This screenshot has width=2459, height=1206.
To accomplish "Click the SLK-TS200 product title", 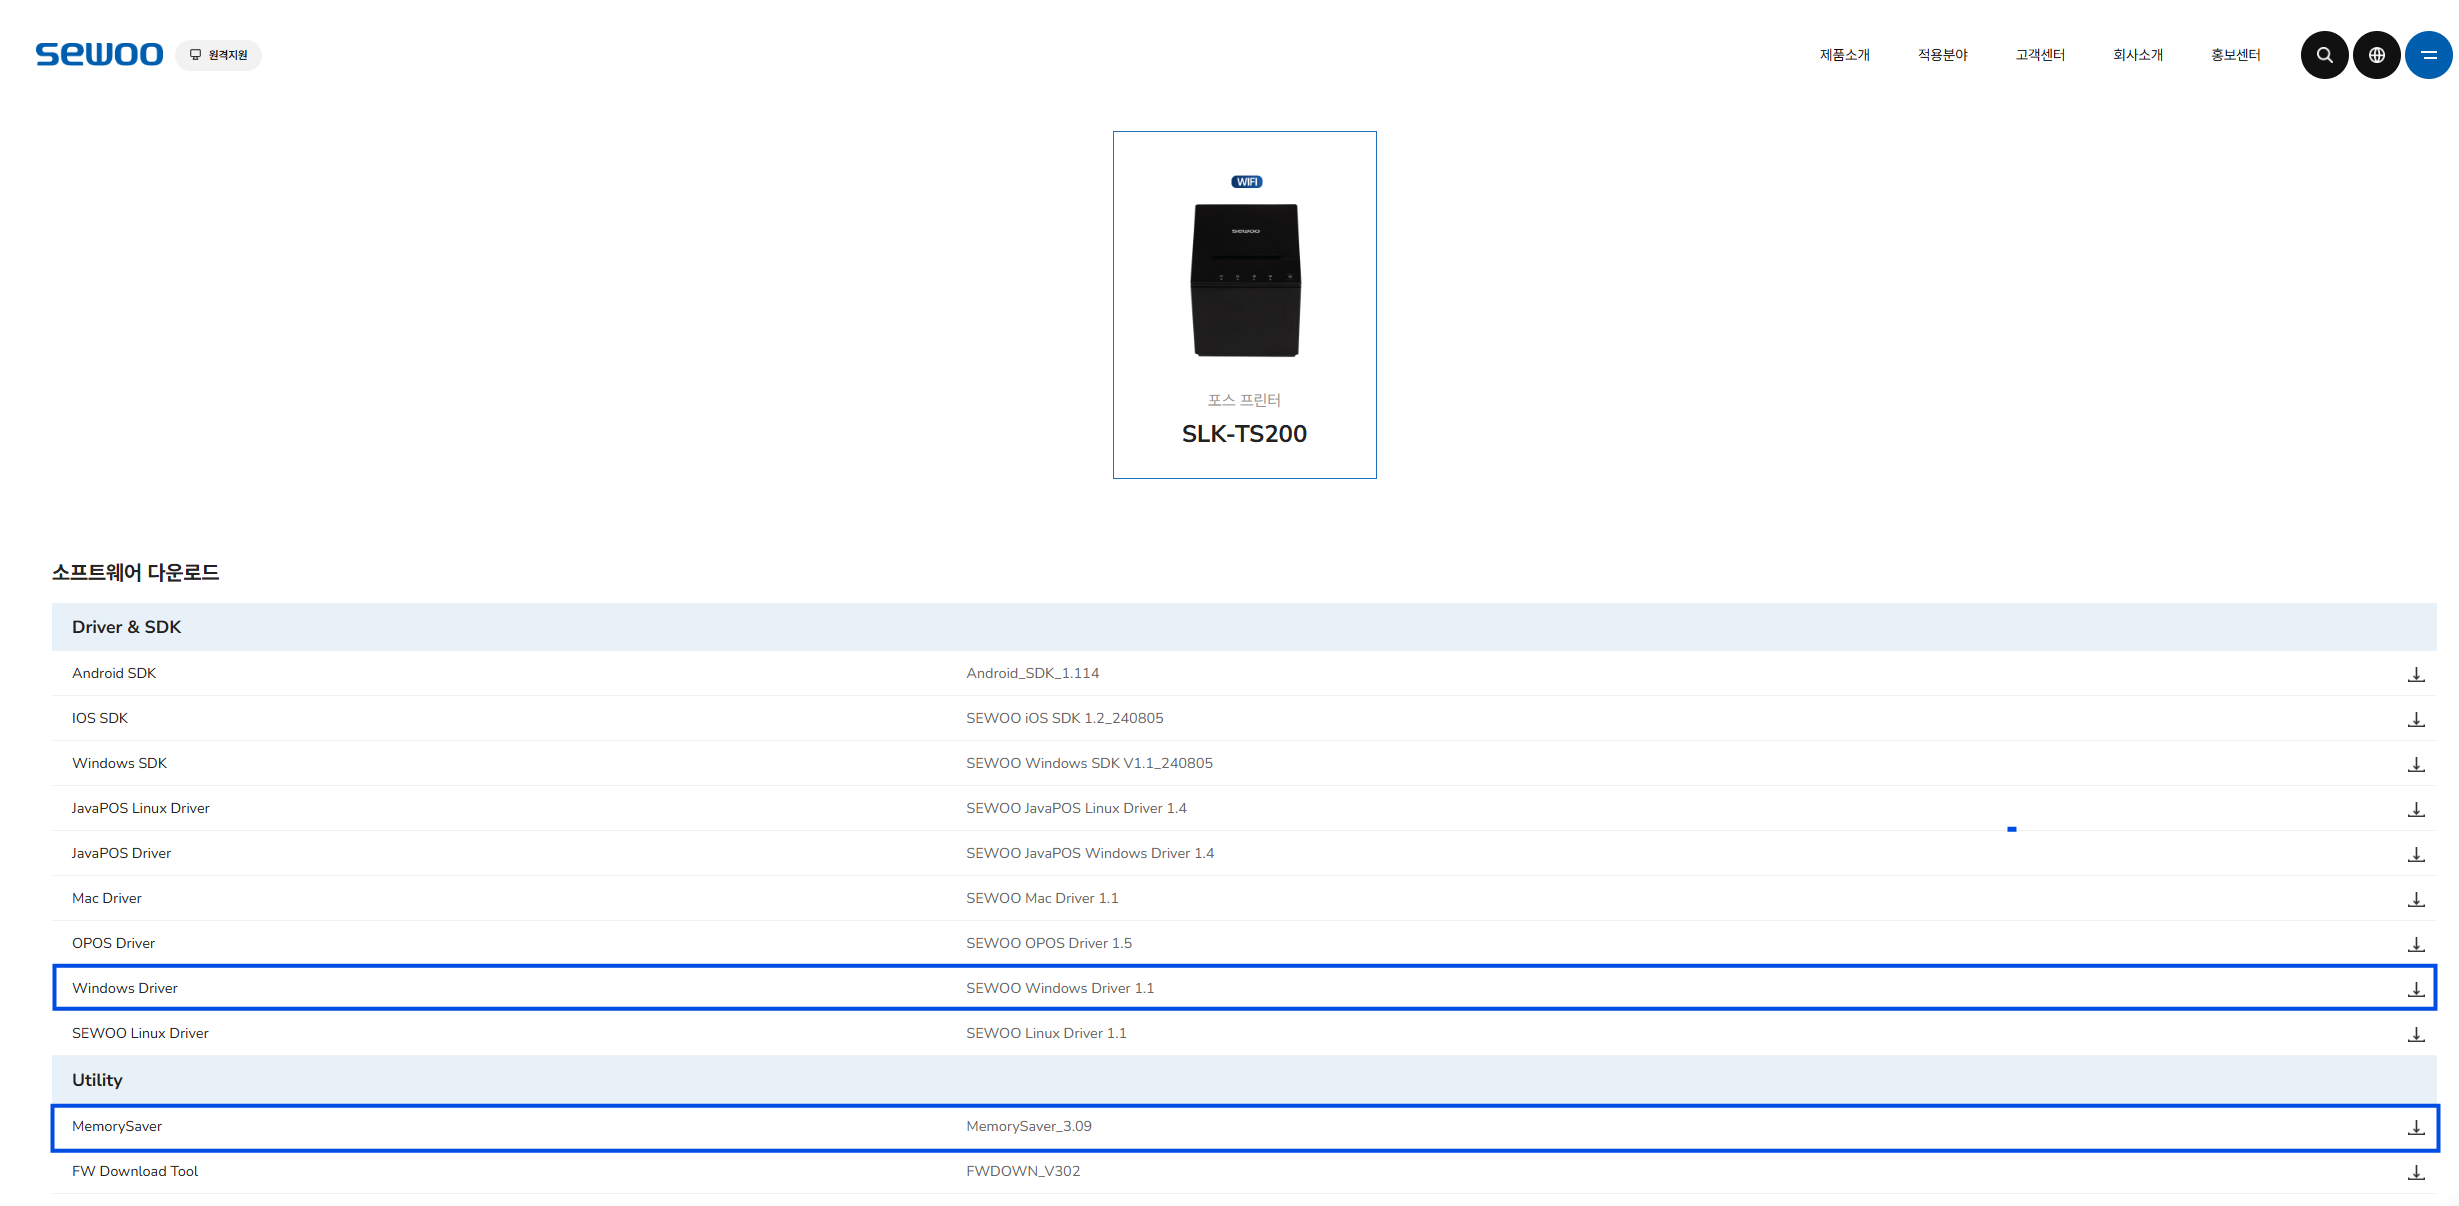I will coord(1244,433).
